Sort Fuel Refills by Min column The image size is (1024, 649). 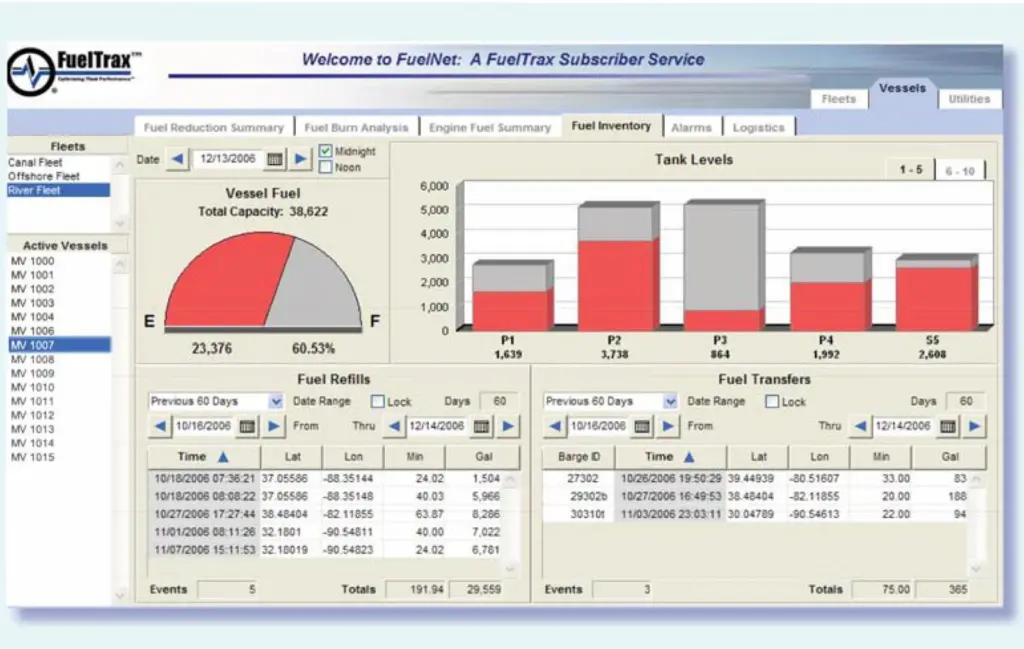415,457
